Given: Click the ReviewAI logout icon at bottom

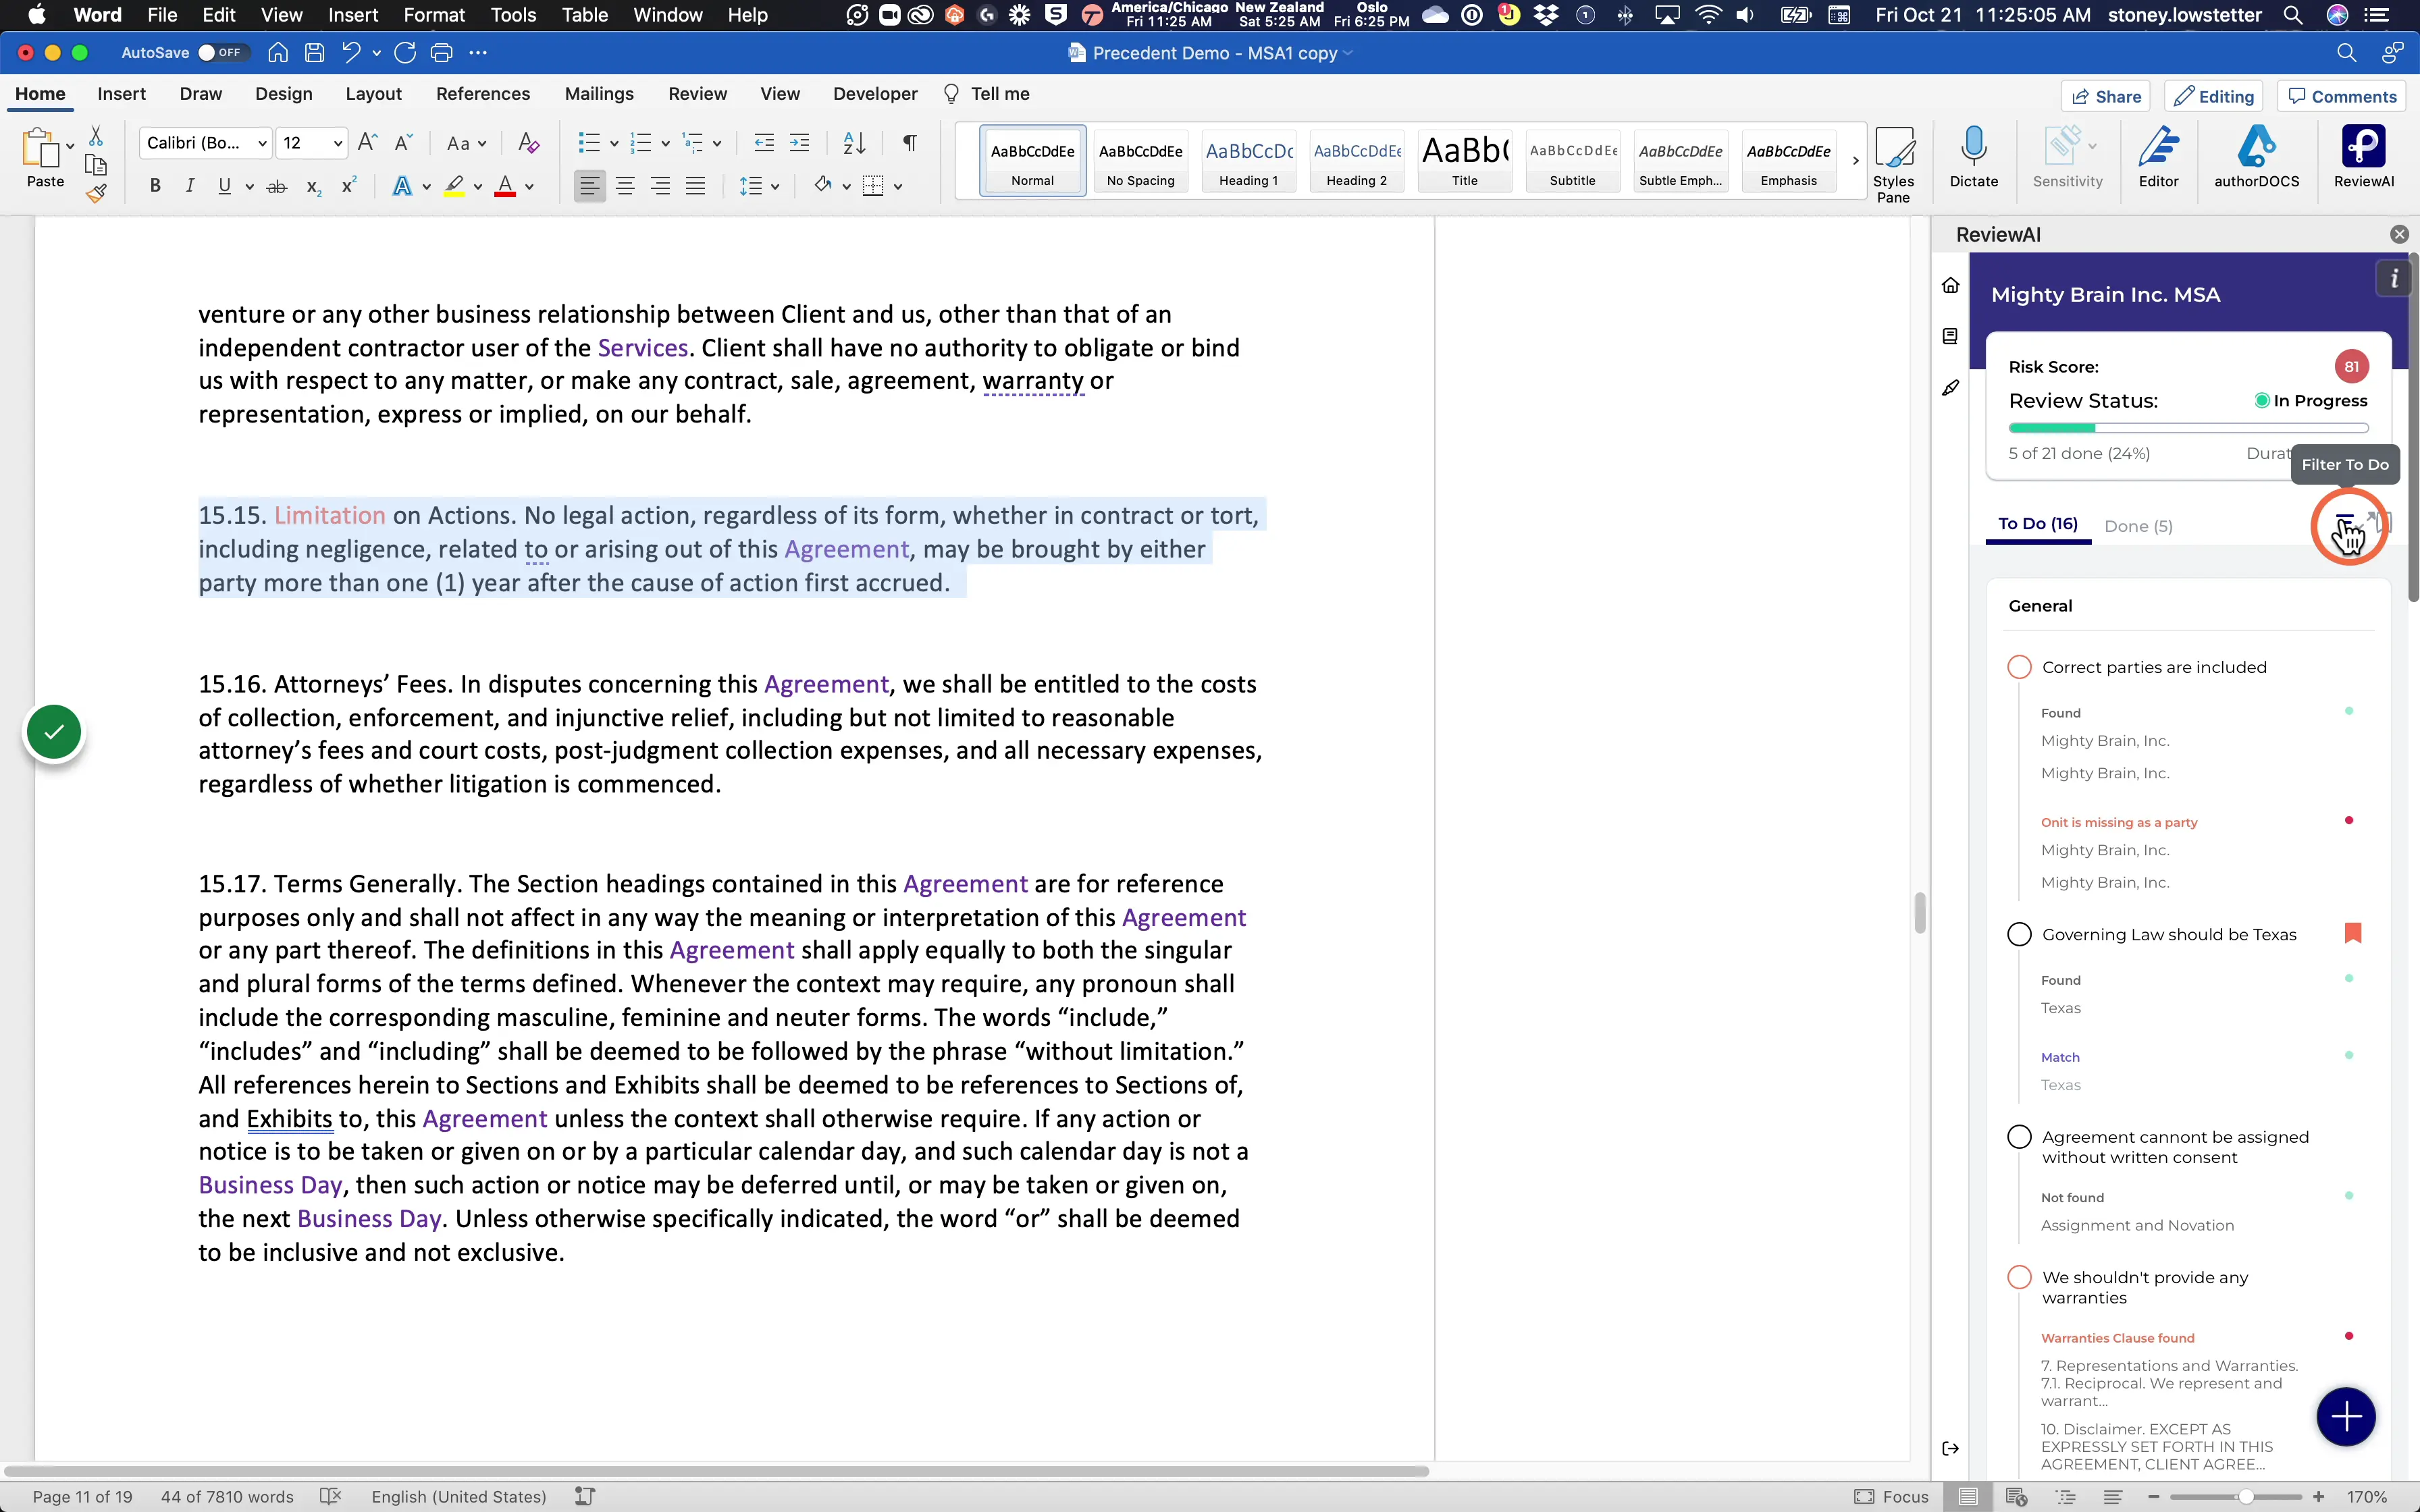Looking at the screenshot, I should 1950,1448.
